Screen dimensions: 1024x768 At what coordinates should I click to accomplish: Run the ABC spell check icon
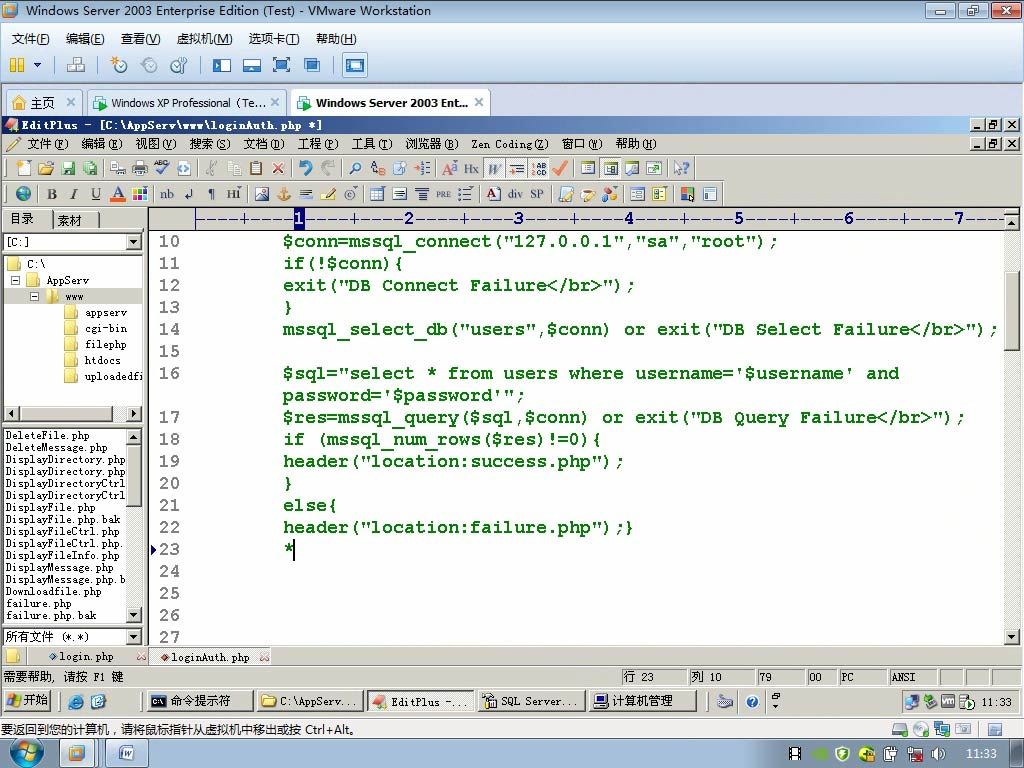pyautogui.click(x=161, y=168)
